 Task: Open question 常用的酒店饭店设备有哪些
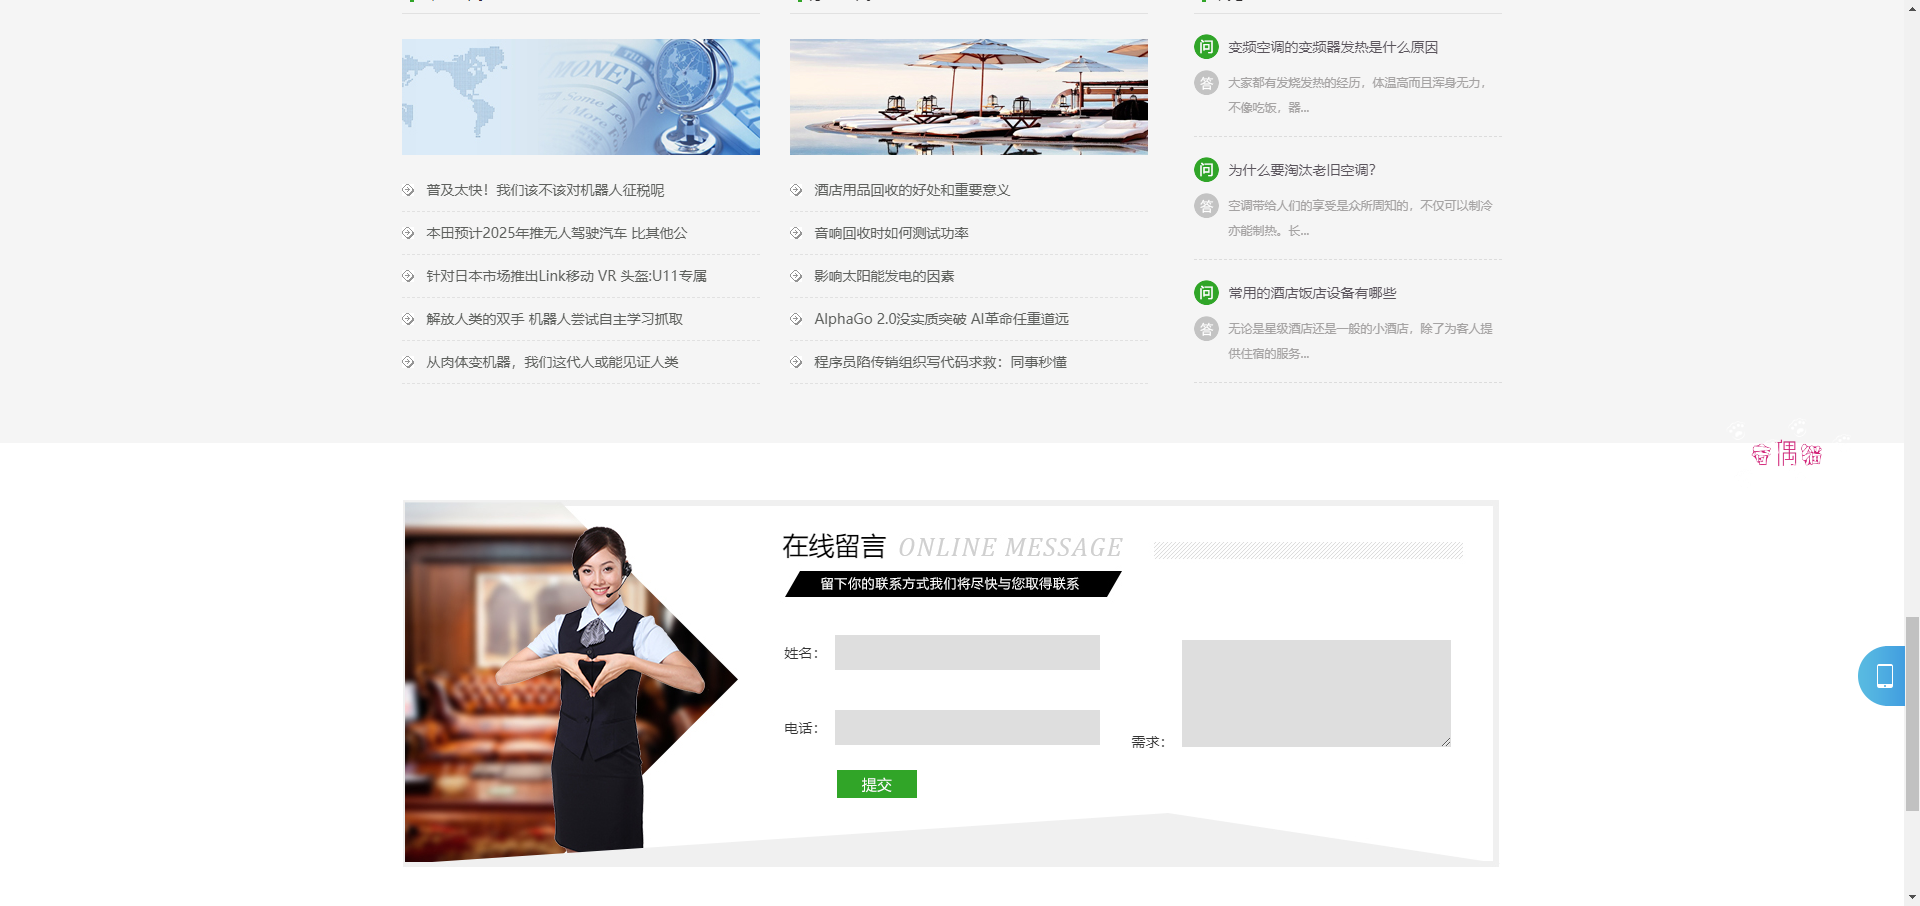(1312, 293)
